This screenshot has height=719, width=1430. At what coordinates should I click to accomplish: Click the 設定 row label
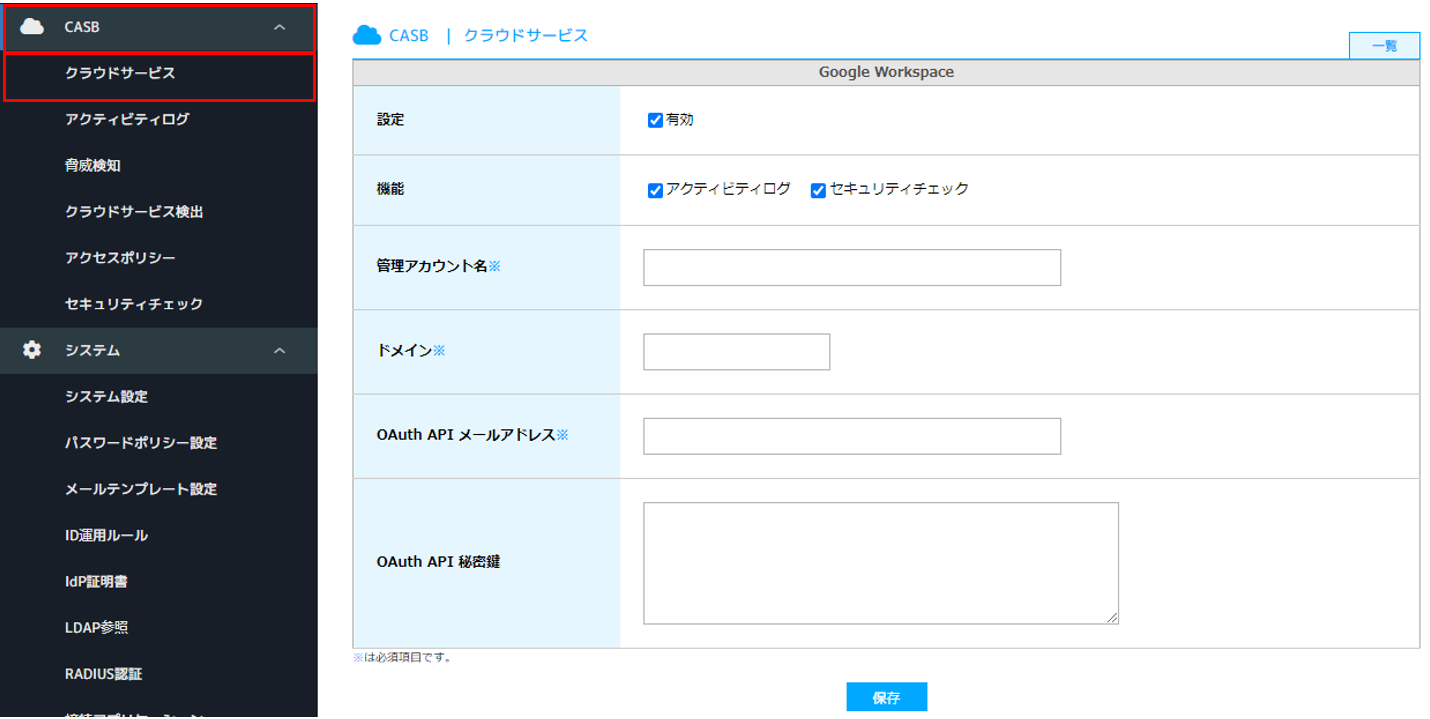pos(391,120)
